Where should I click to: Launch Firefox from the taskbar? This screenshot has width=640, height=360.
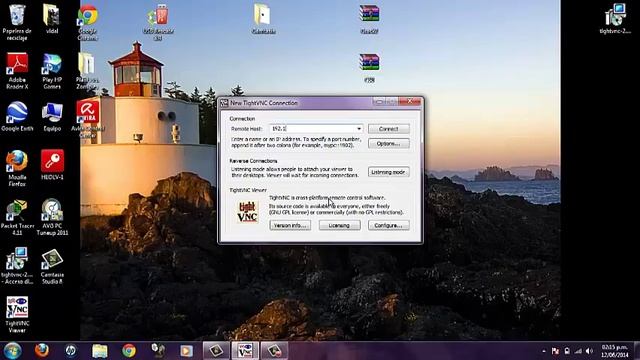(x=42, y=351)
